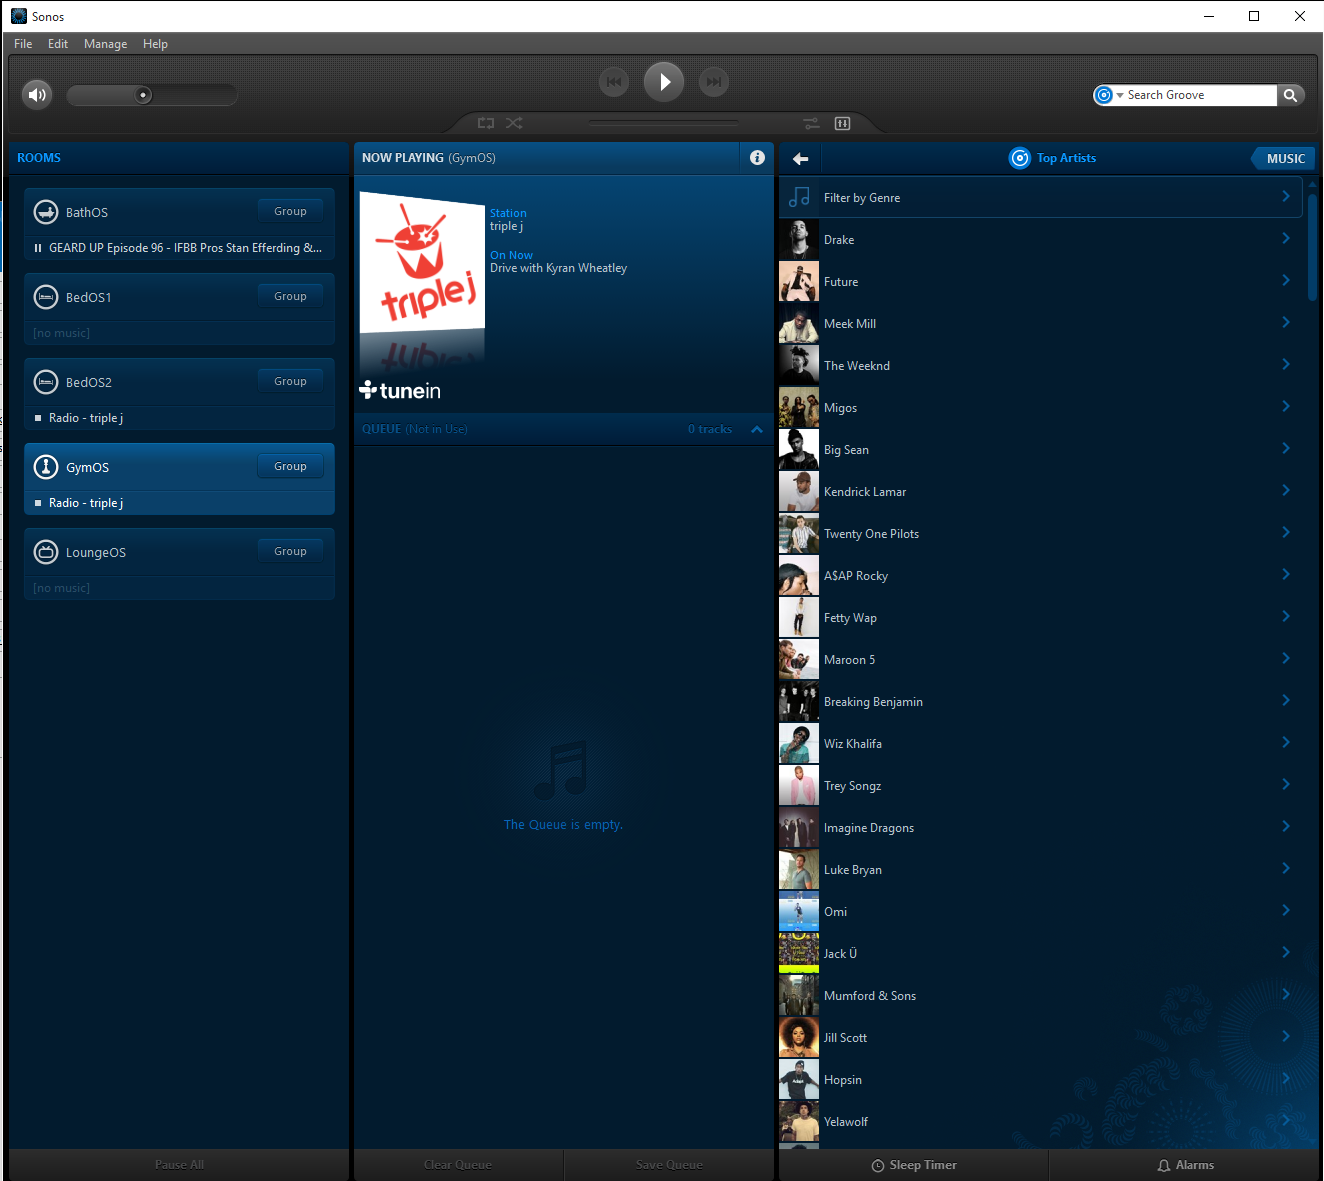
Task: Open the search source dropdown arrow
Action: click(1119, 95)
